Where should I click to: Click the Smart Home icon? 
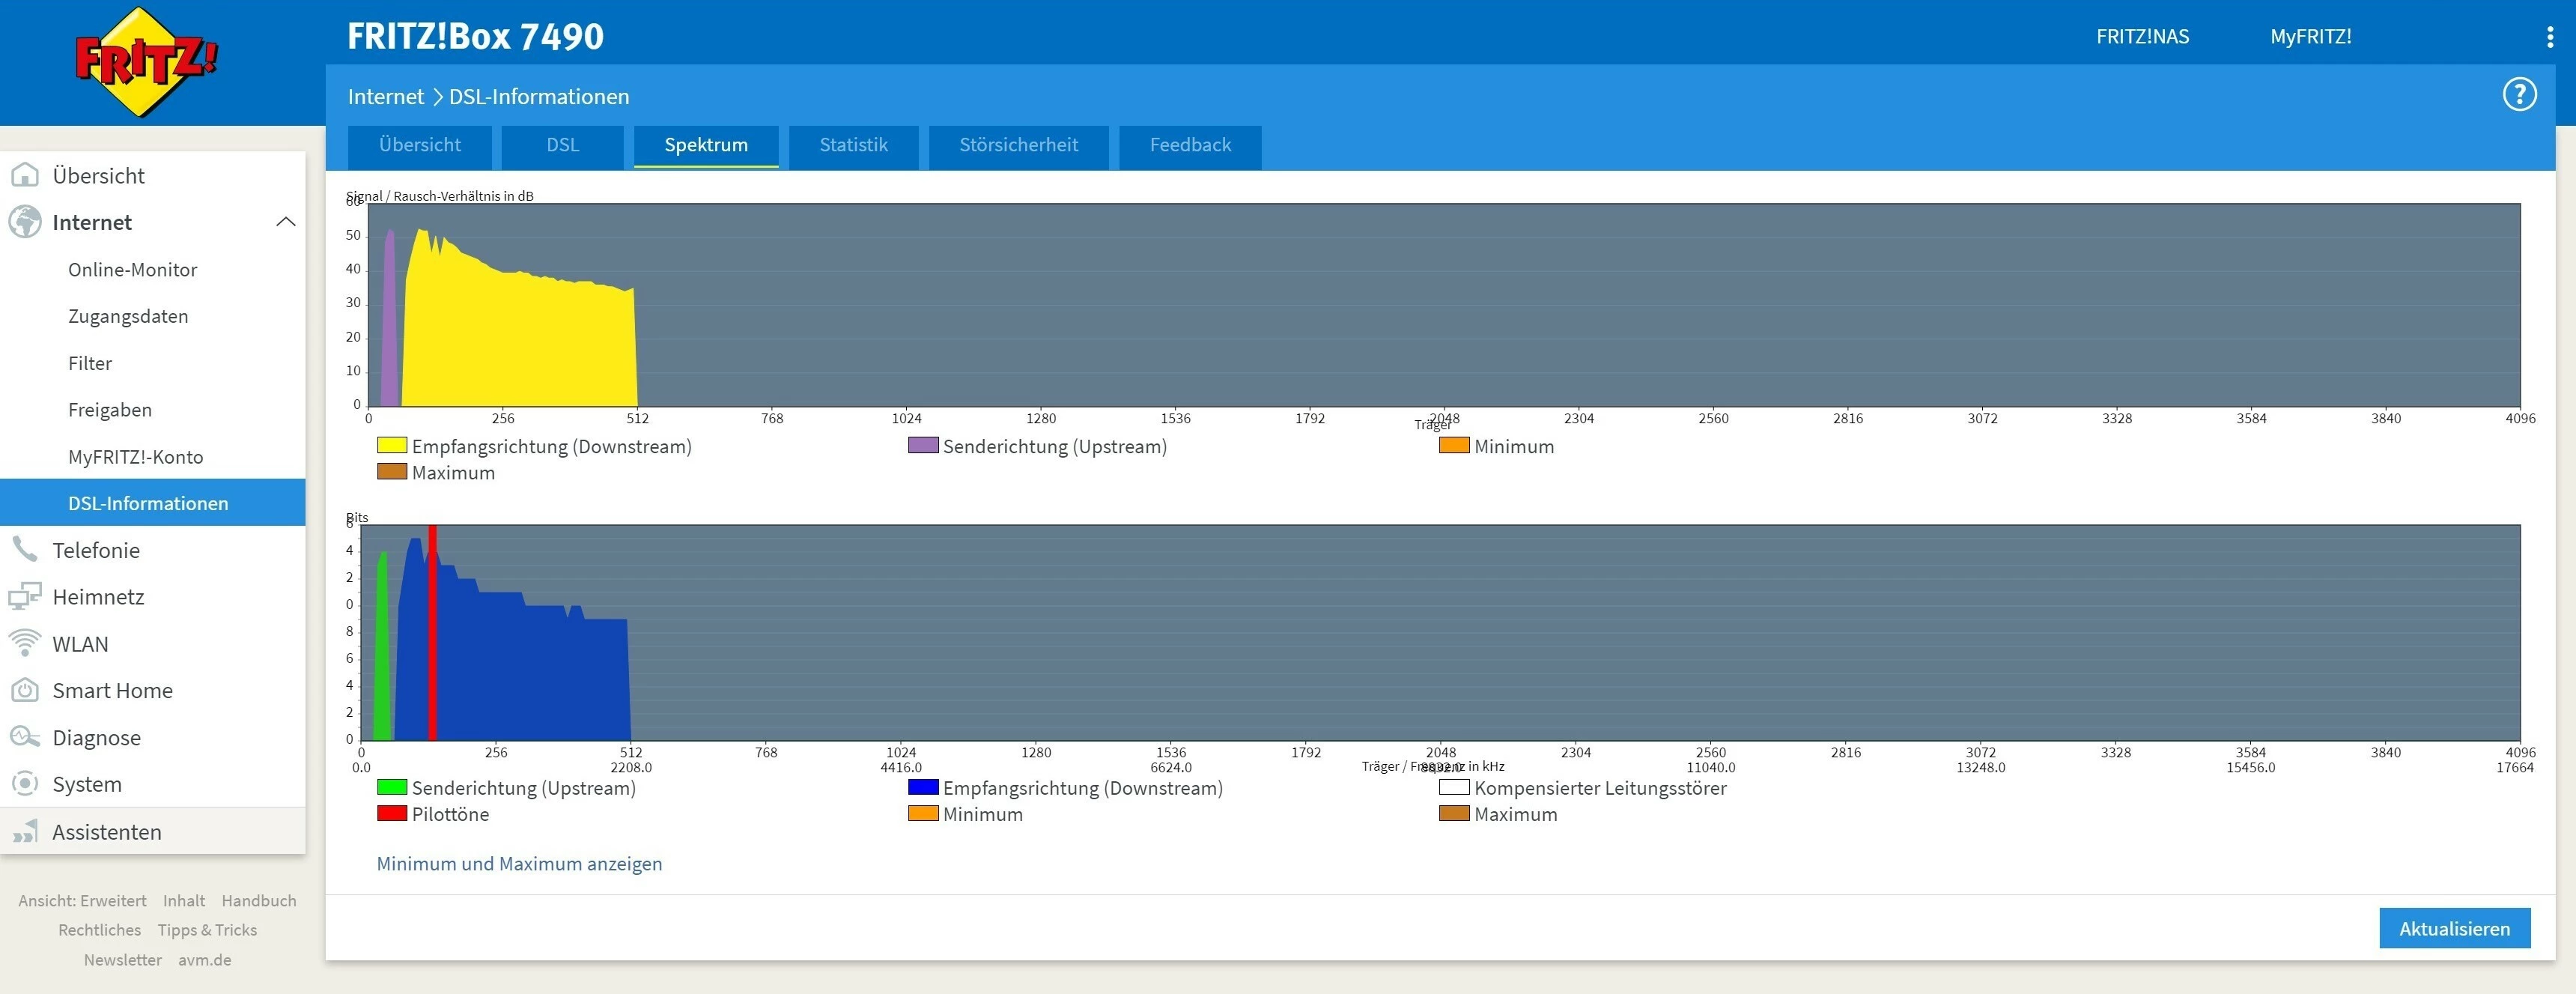click(x=24, y=690)
